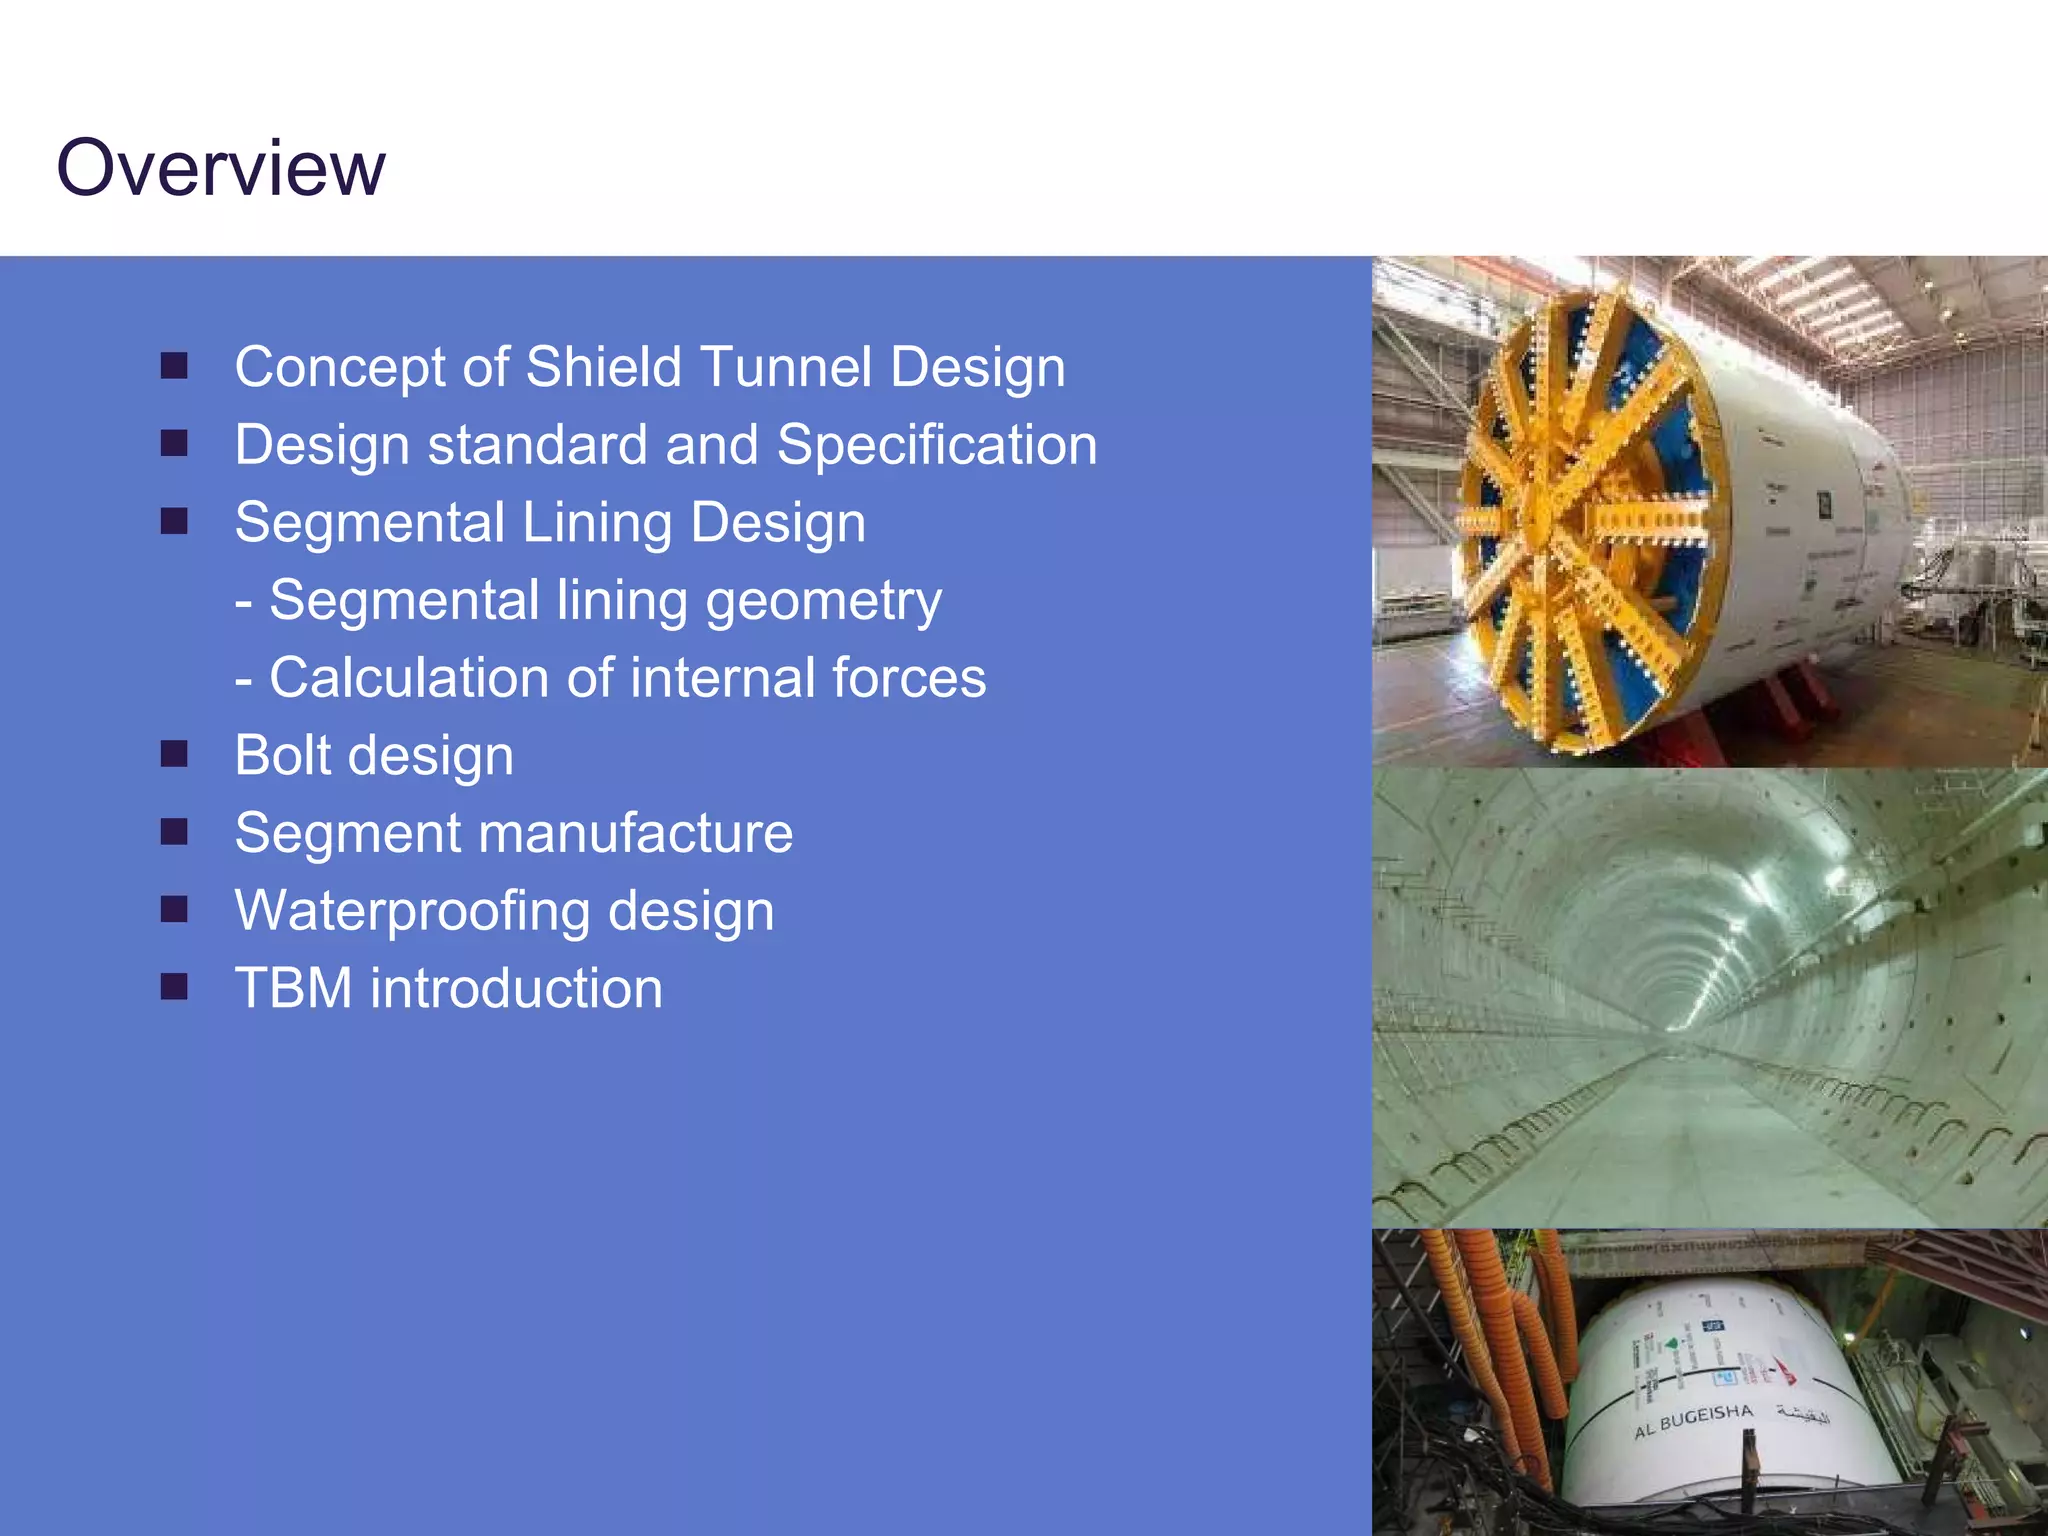Click the bullet next to Concept of Shield
Viewport: 2048px width, 1536px height.
pyautogui.click(x=174, y=366)
